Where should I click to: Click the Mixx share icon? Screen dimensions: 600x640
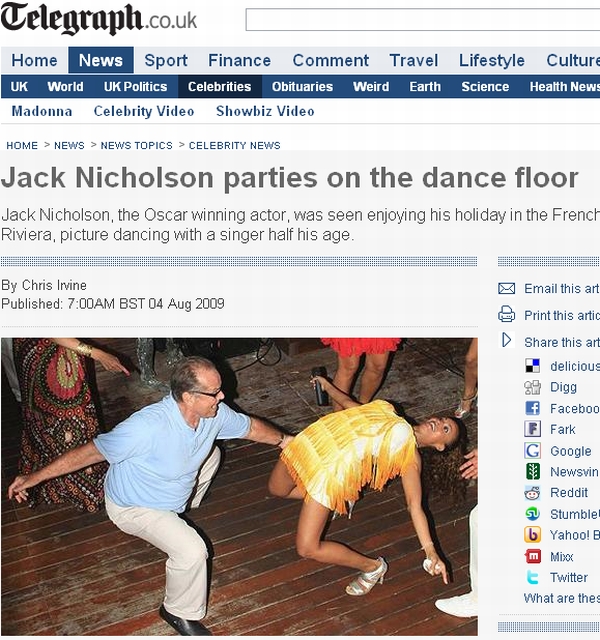pyautogui.click(x=532, y=556)
